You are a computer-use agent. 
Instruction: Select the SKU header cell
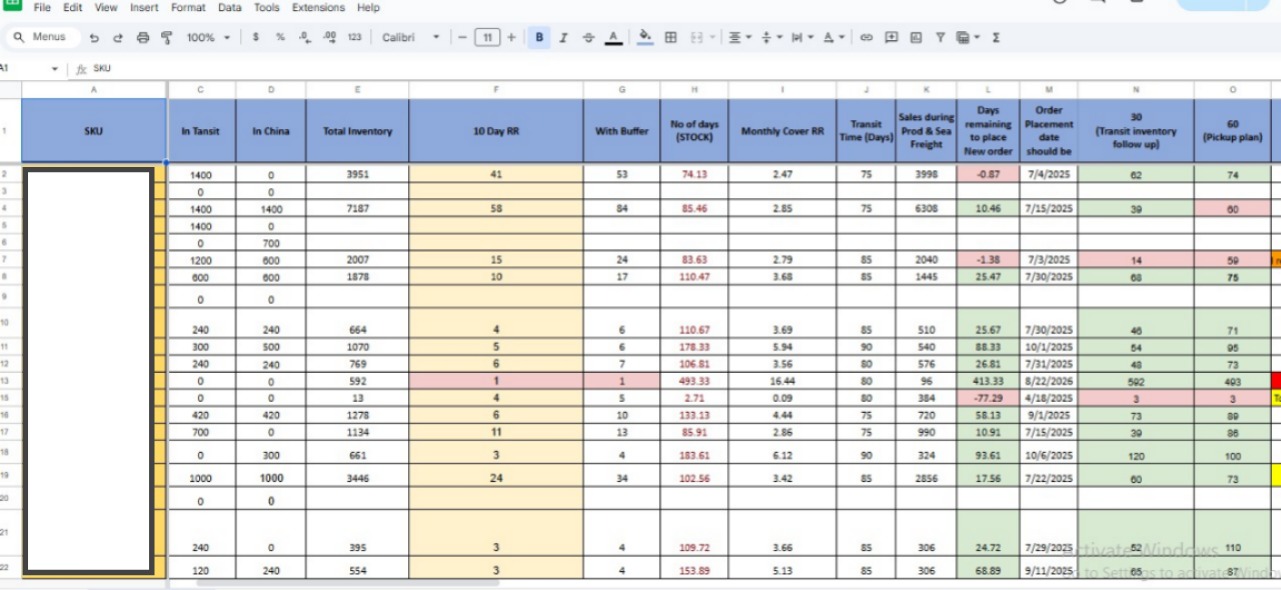click(94, 130)
